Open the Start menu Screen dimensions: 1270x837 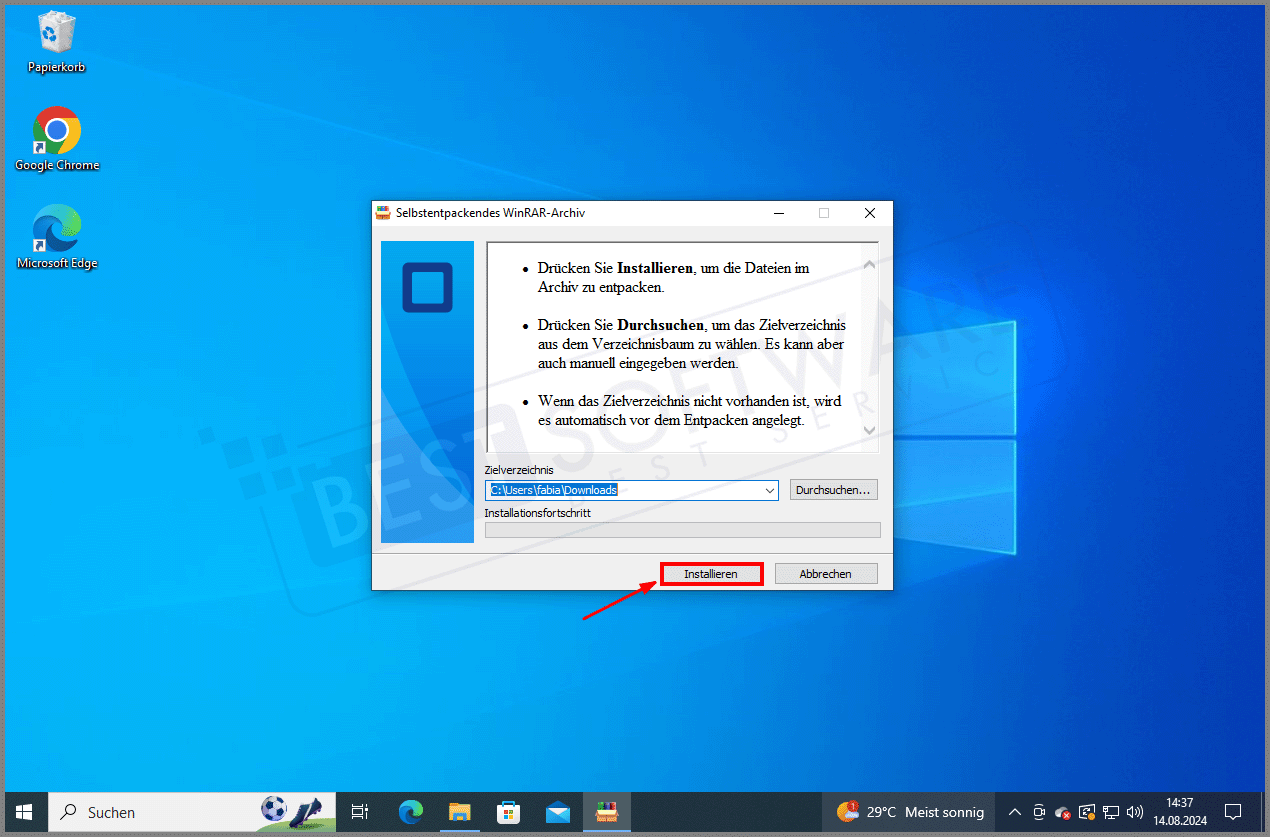coord(23,812)
